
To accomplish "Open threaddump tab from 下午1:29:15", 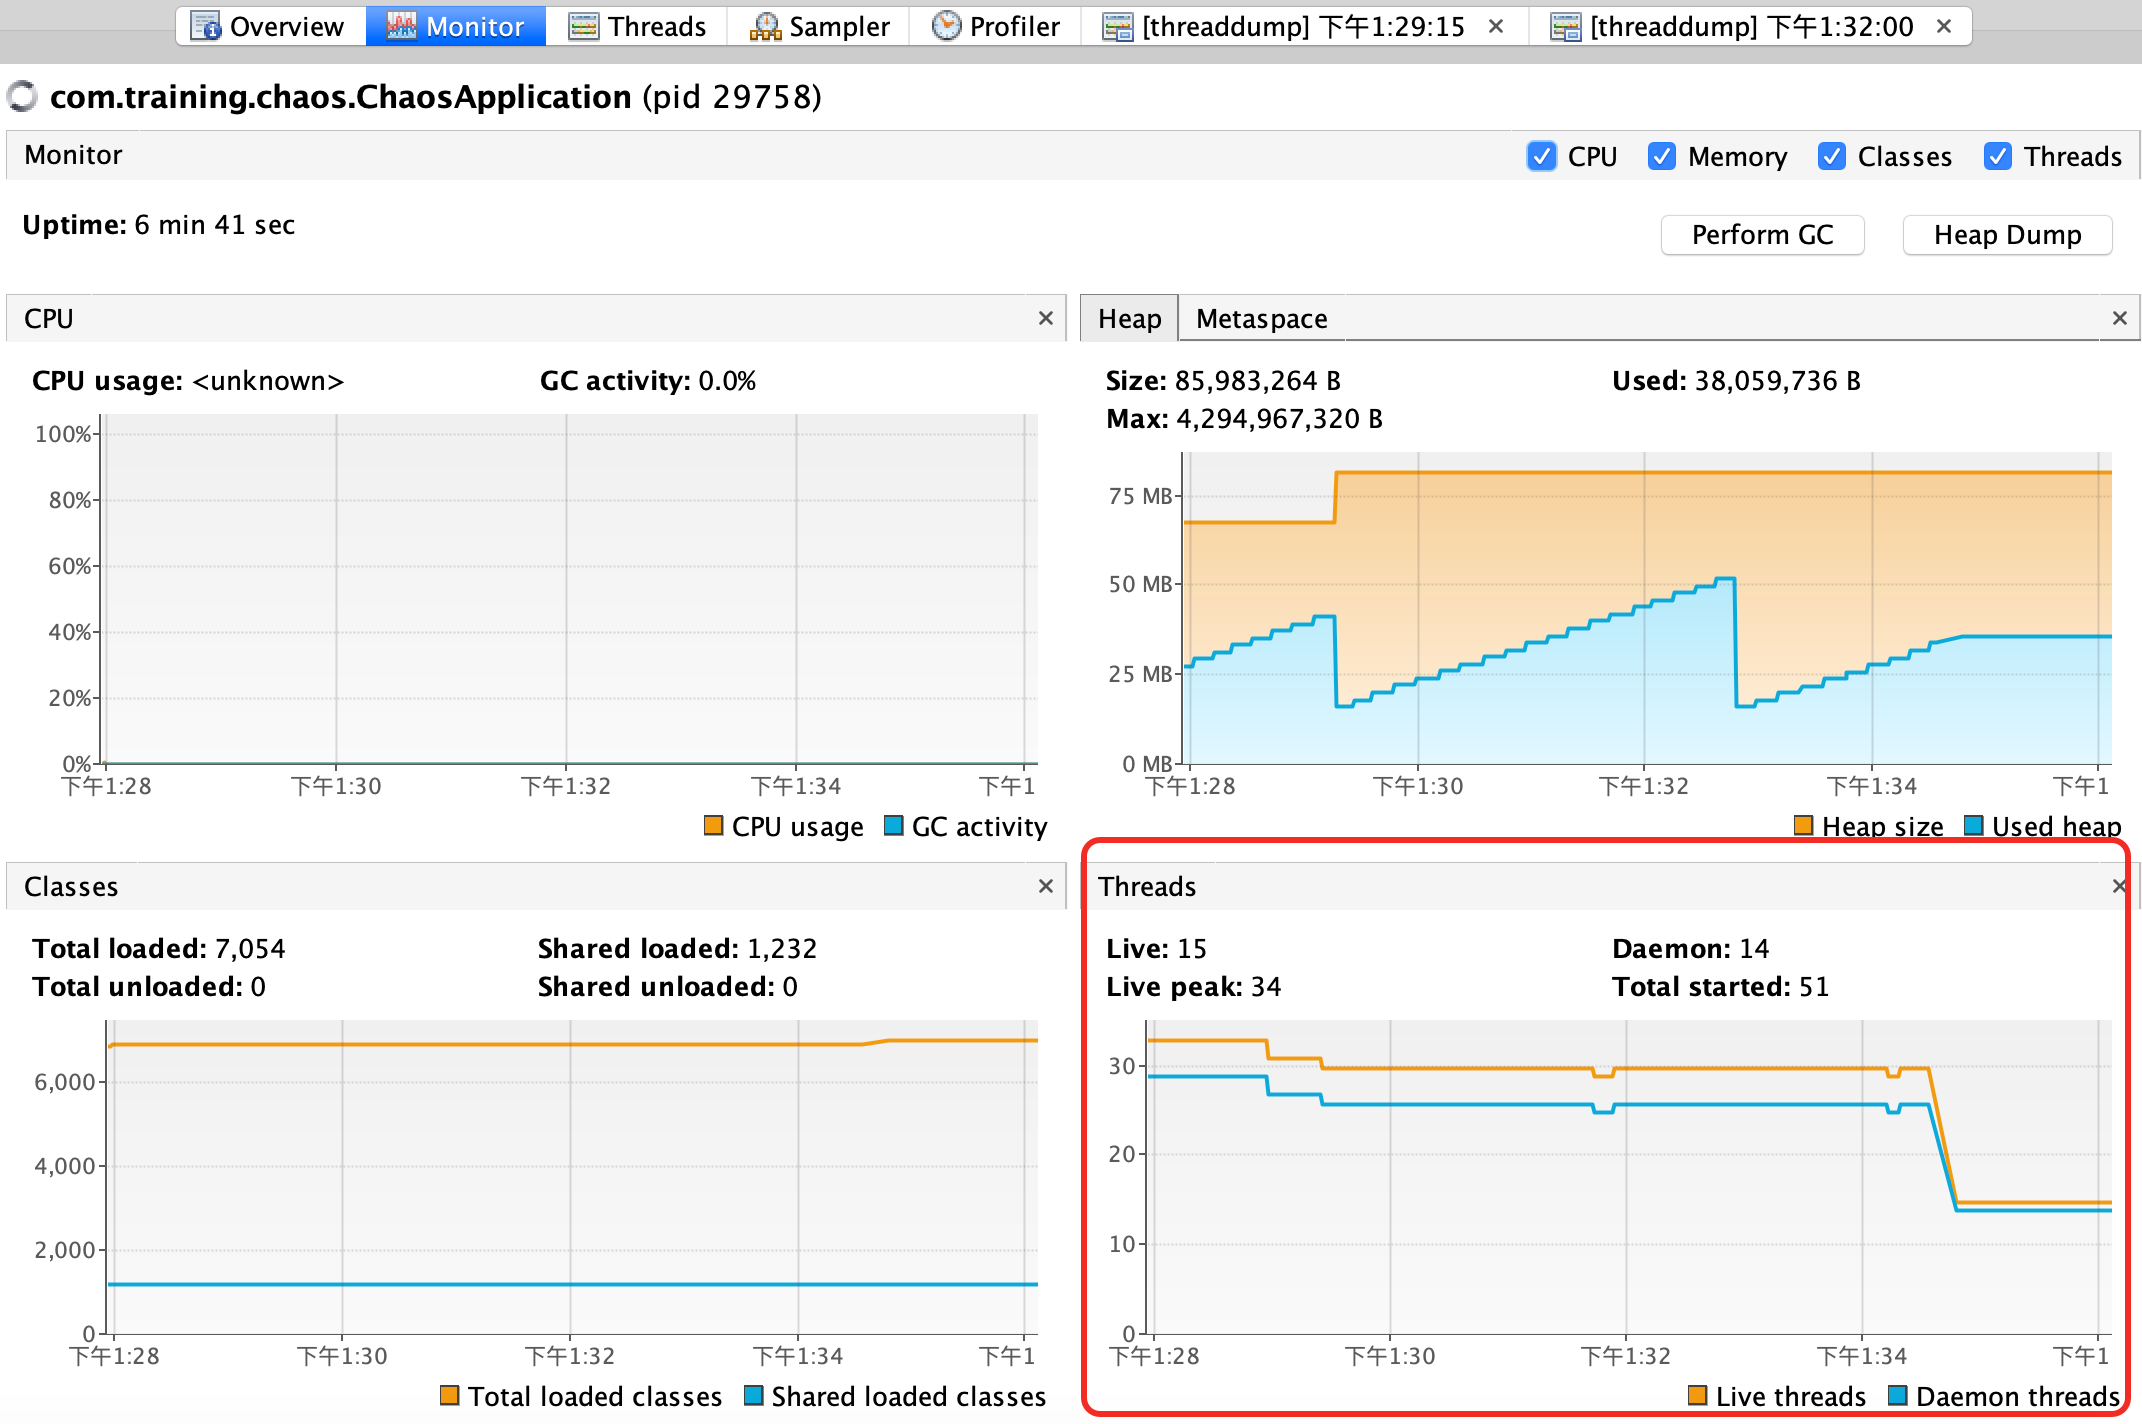I will click(x=1304, y=26).
